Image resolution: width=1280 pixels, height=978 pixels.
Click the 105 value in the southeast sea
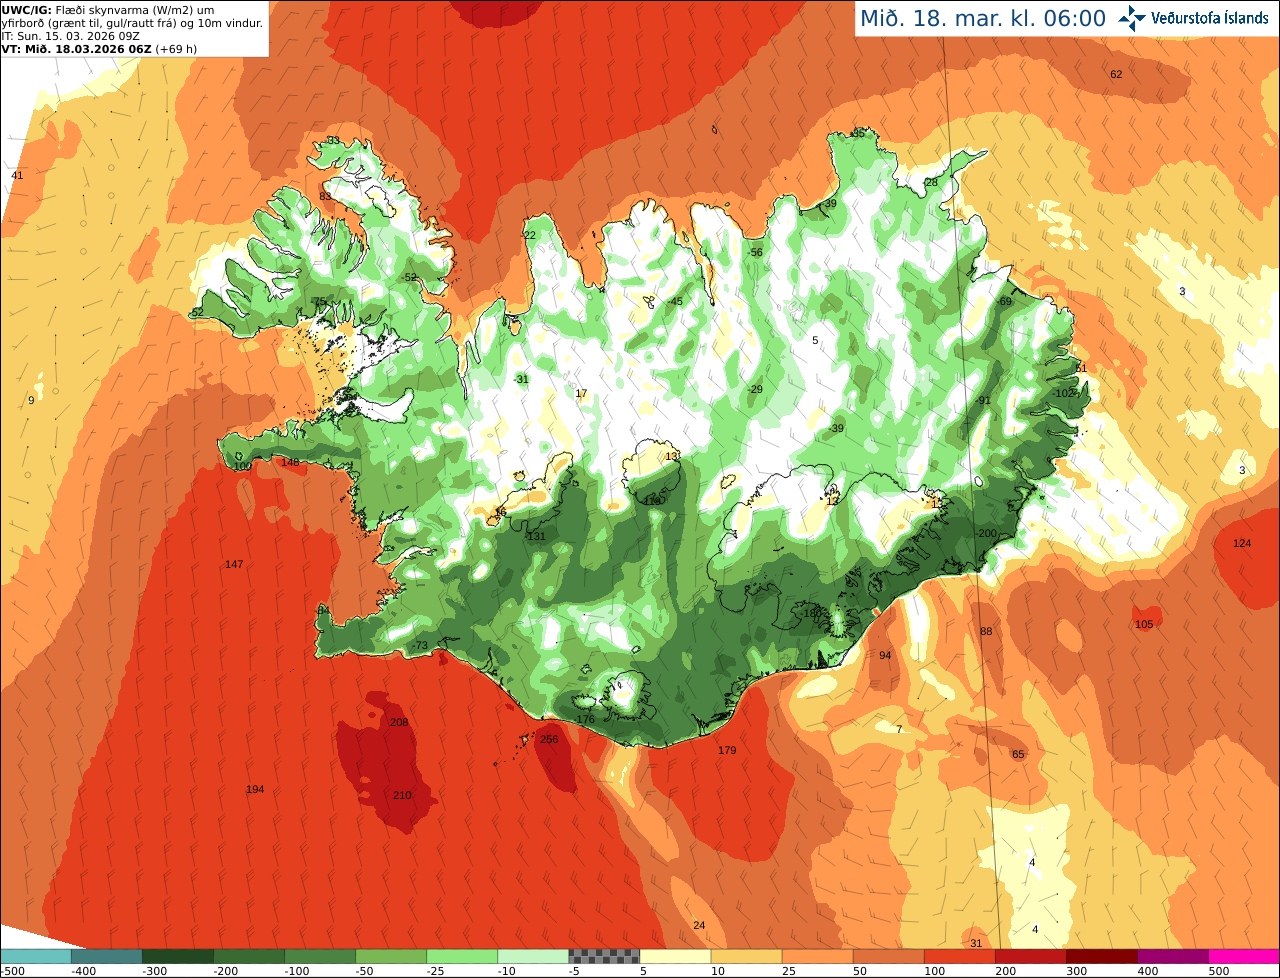pyautogui.click(x=1144, y=624)
